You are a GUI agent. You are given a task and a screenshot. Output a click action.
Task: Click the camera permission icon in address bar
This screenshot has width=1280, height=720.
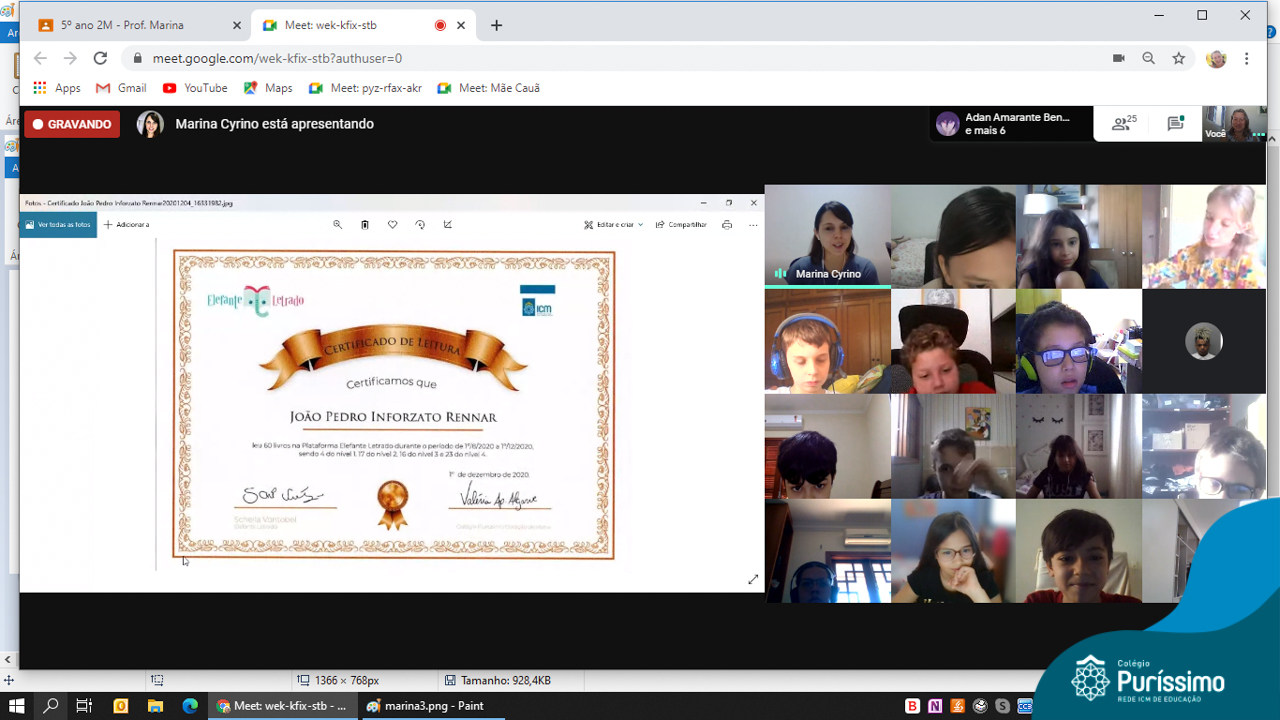[1118, 59]
